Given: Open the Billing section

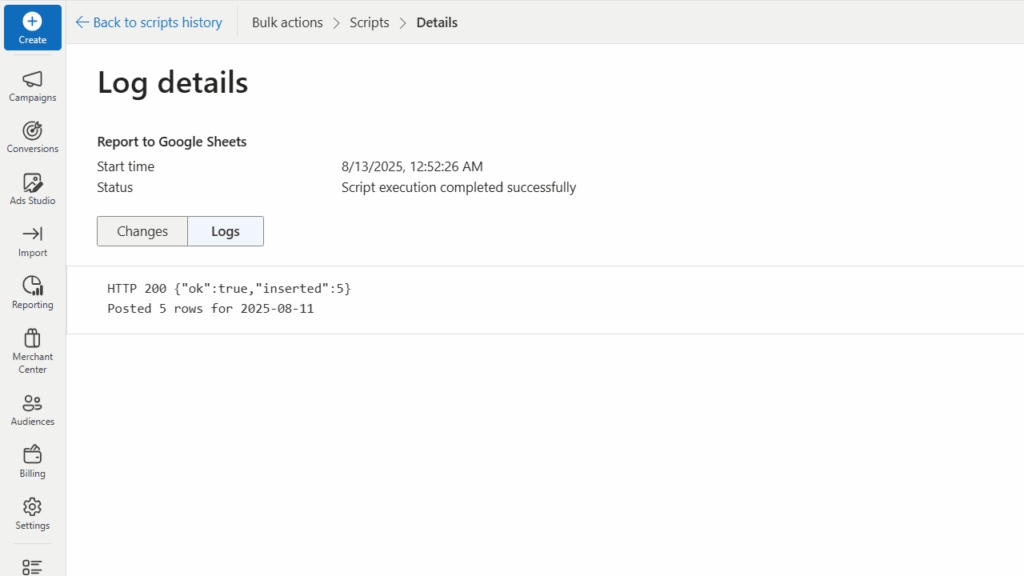Looking at the screenshot, I should click(x=32, y=460).
